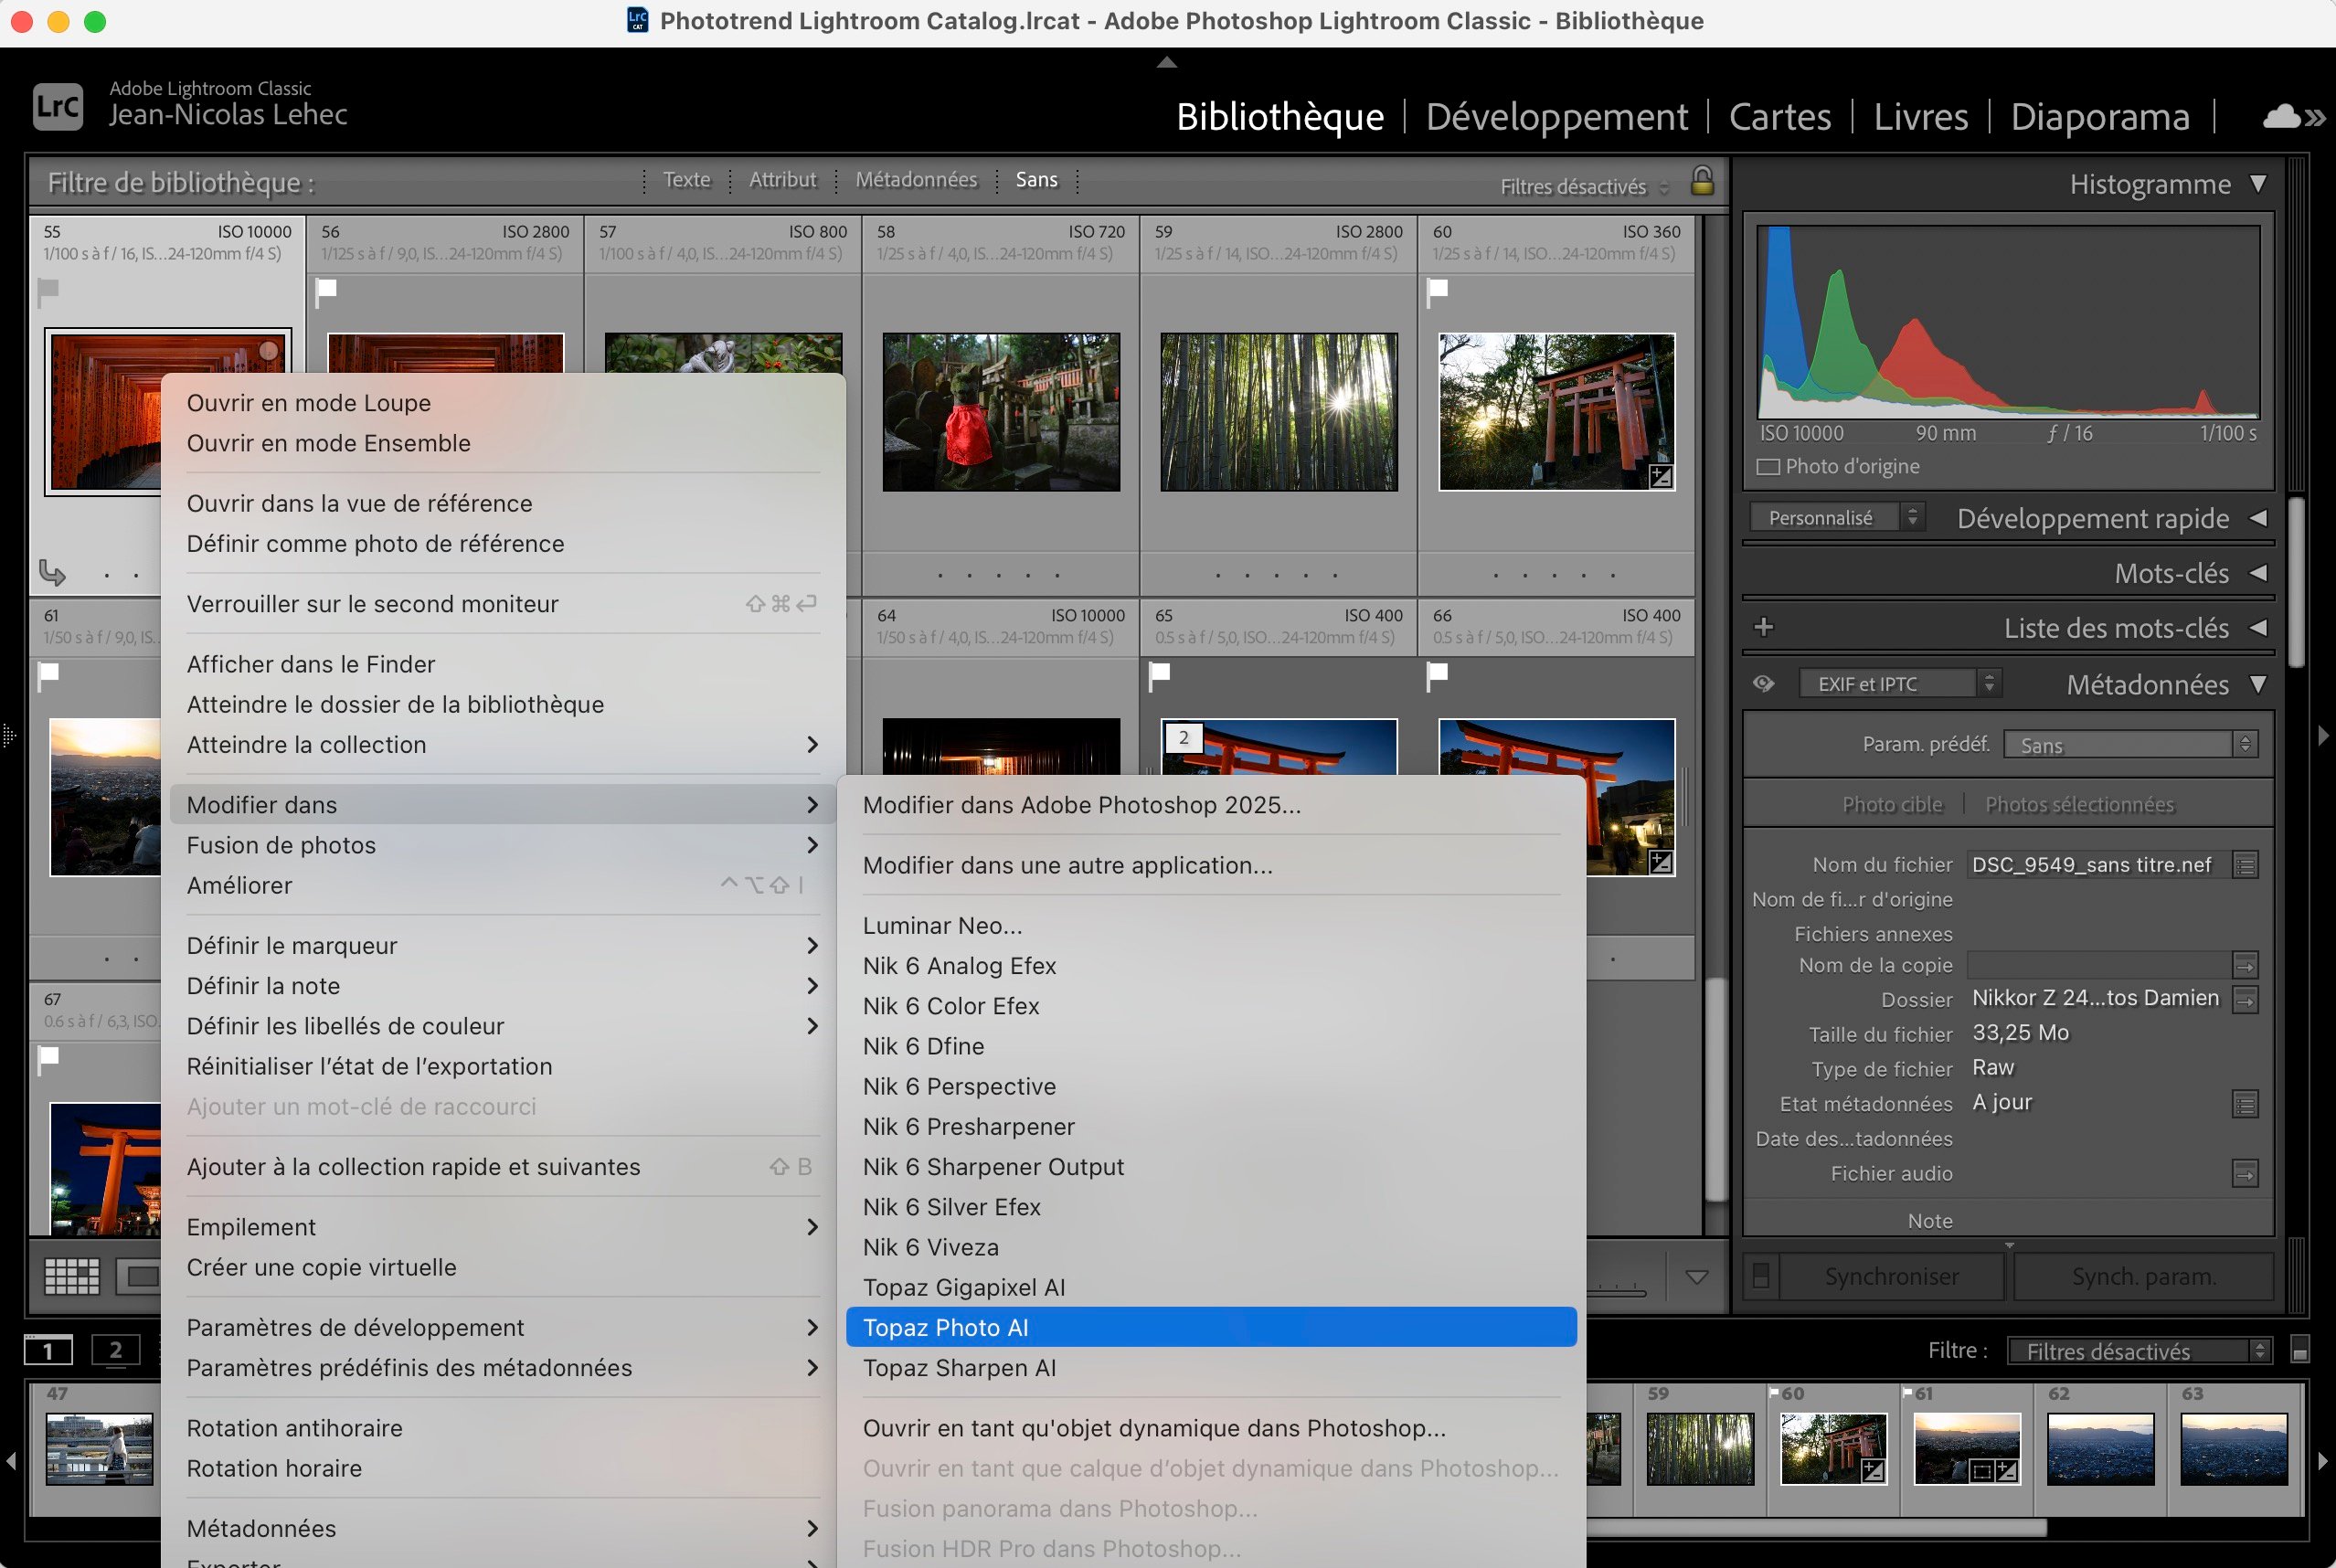Select filmstrip thumbnail 62
The height and width of the screenshot is (1568, 2336).
coord(2099,1448)
